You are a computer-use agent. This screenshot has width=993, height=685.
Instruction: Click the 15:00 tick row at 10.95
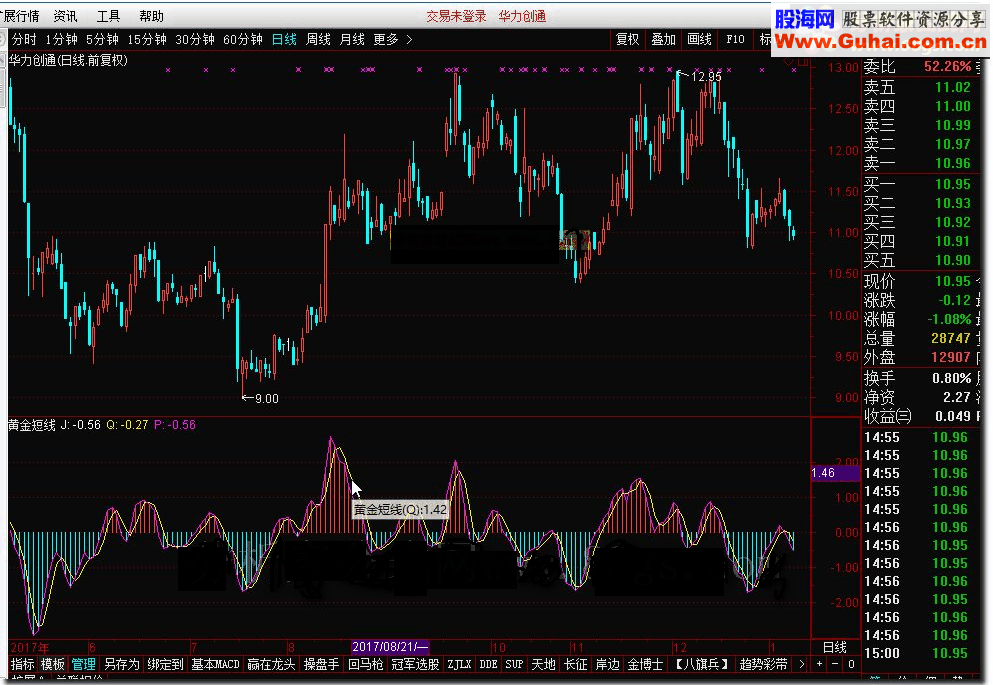pos(916,653)
